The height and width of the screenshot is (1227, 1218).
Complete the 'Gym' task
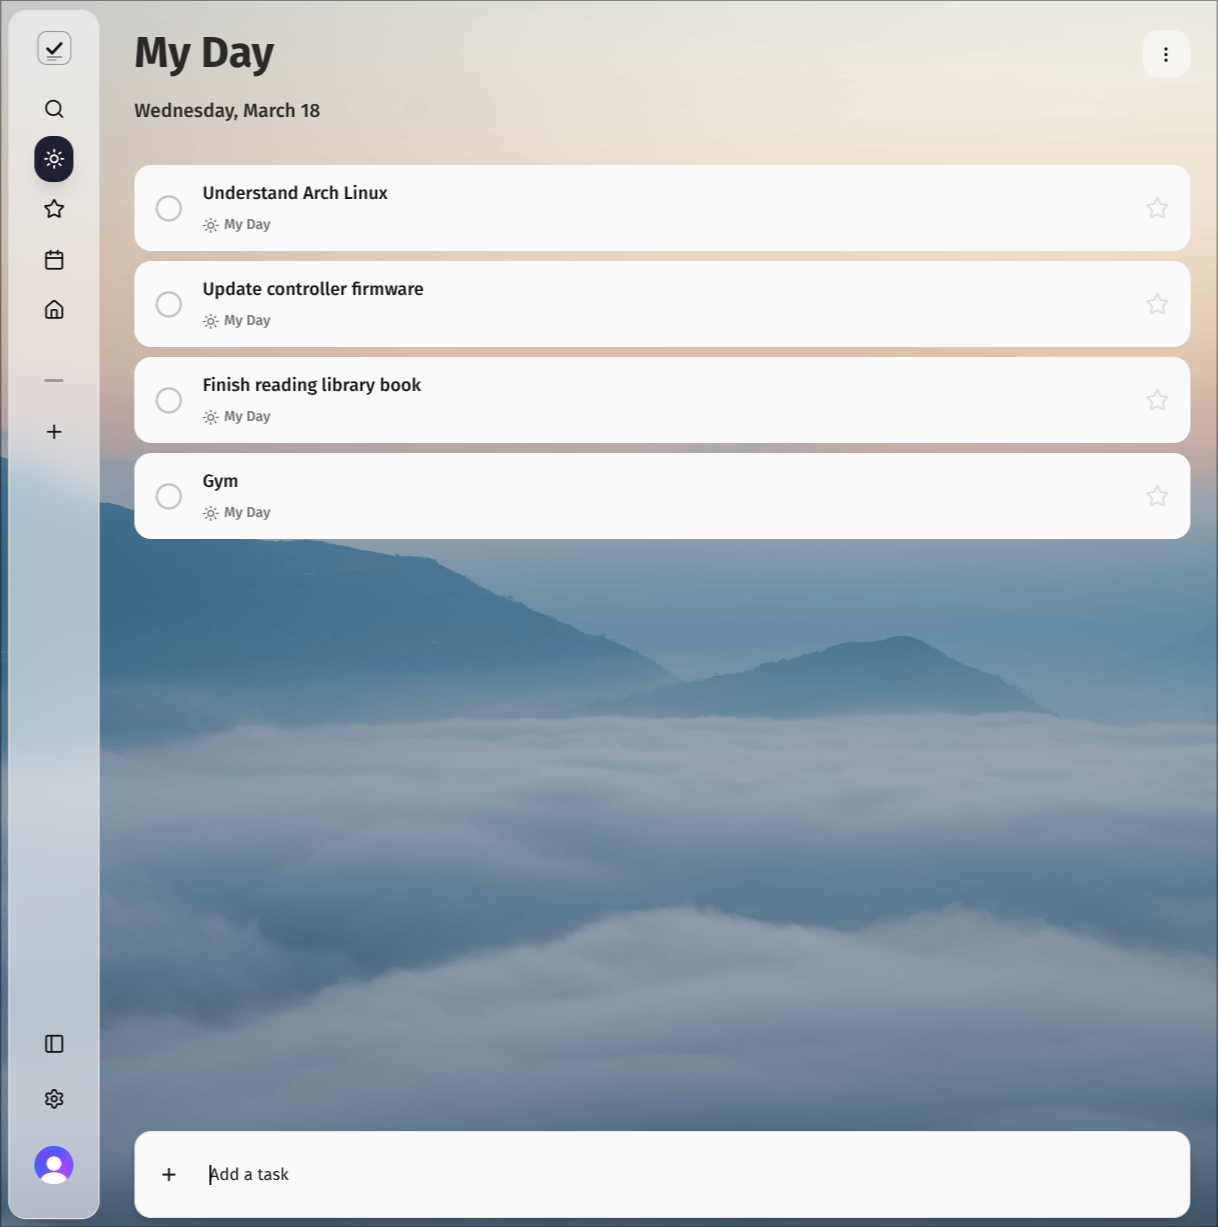tap(168, 496)
